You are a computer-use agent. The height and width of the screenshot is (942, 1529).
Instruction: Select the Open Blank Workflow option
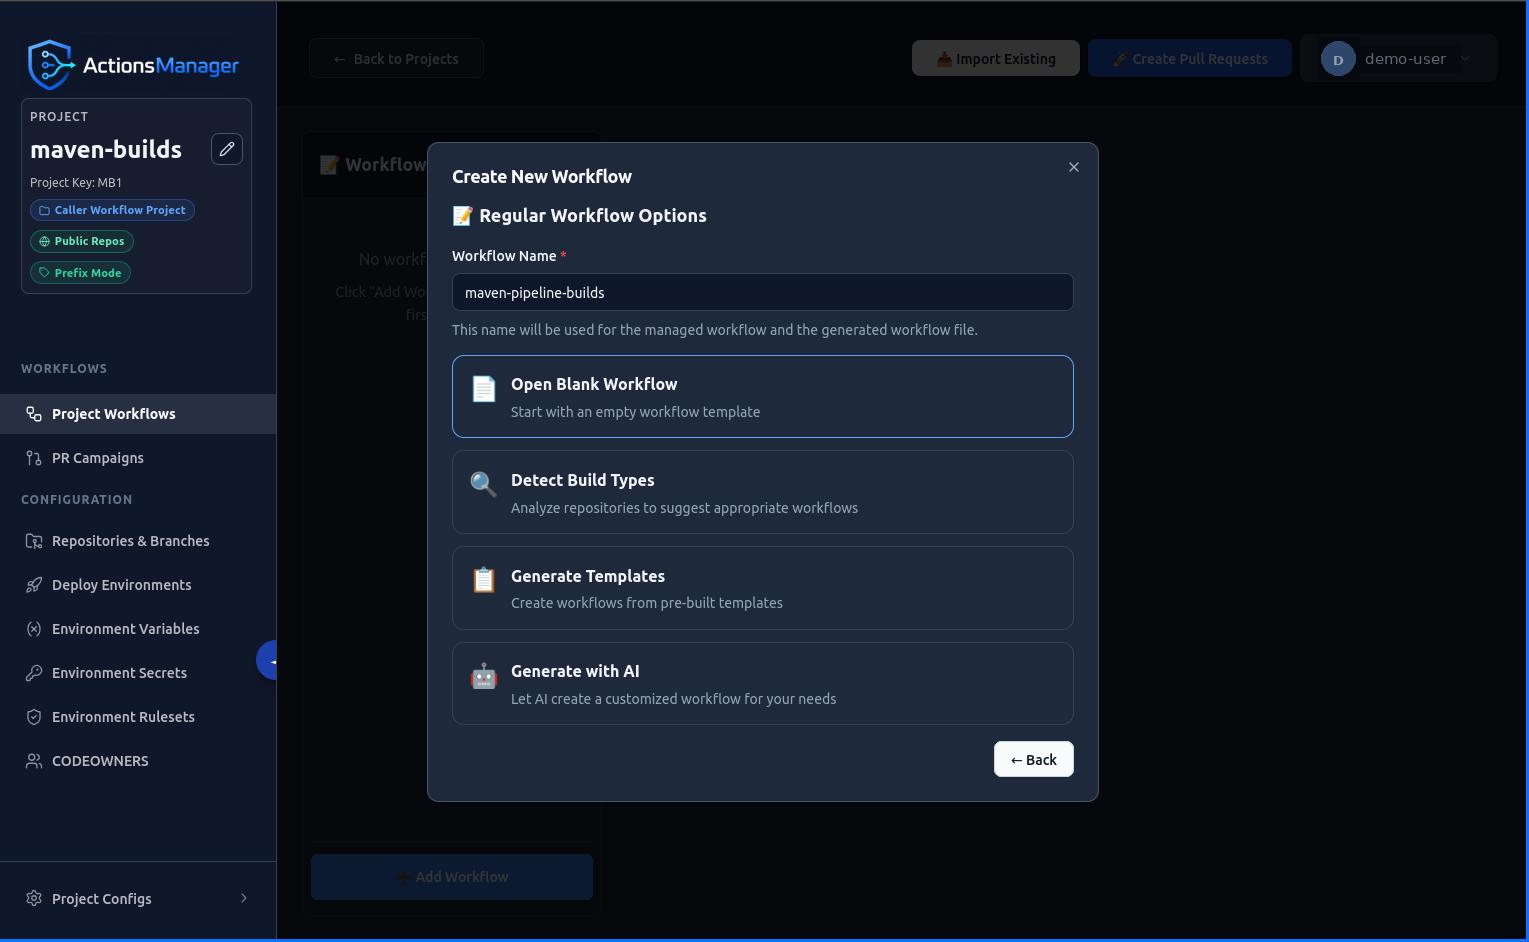pos(763,397)
